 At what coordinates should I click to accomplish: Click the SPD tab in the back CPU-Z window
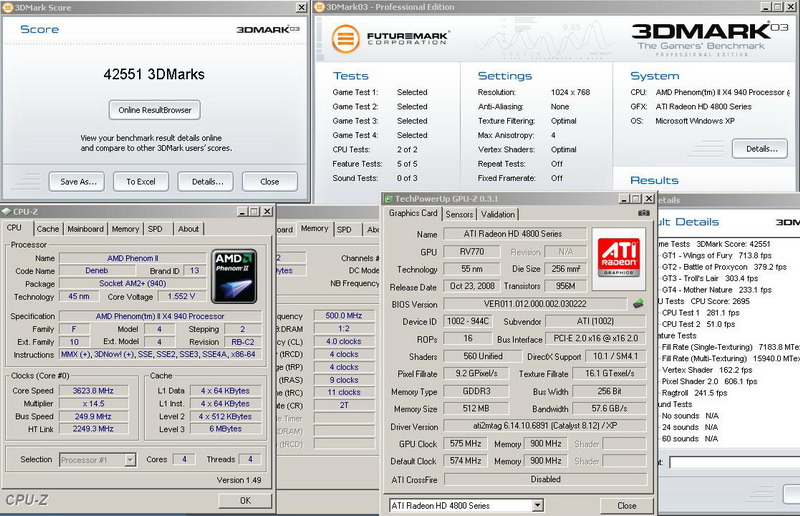(x=344, y=230)
